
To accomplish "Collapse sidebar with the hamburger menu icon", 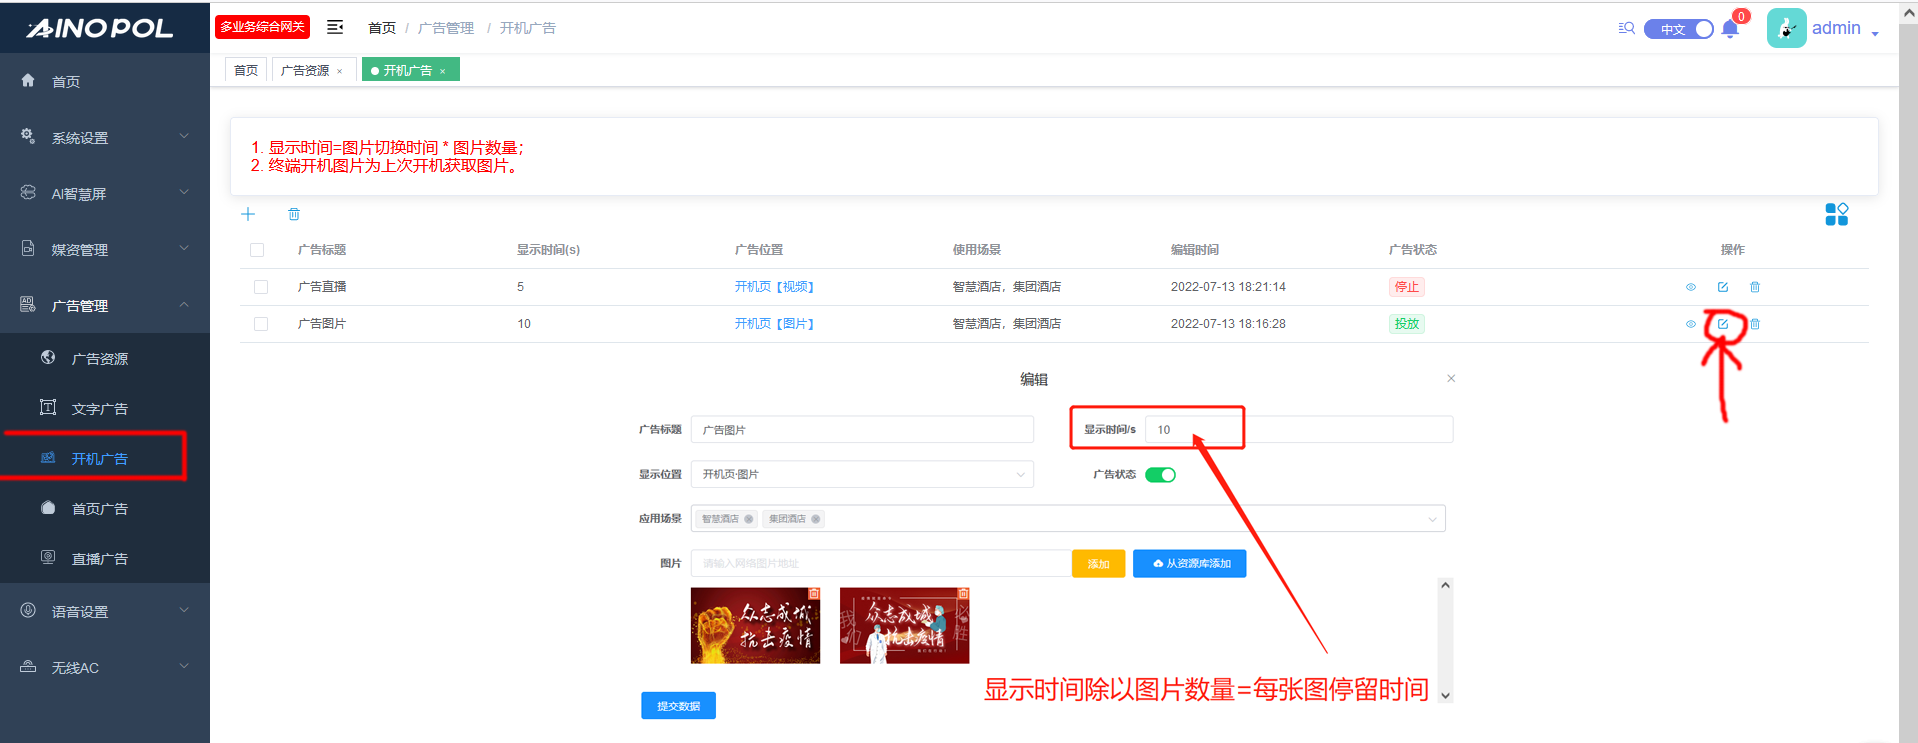I will [x=335, y=27].
